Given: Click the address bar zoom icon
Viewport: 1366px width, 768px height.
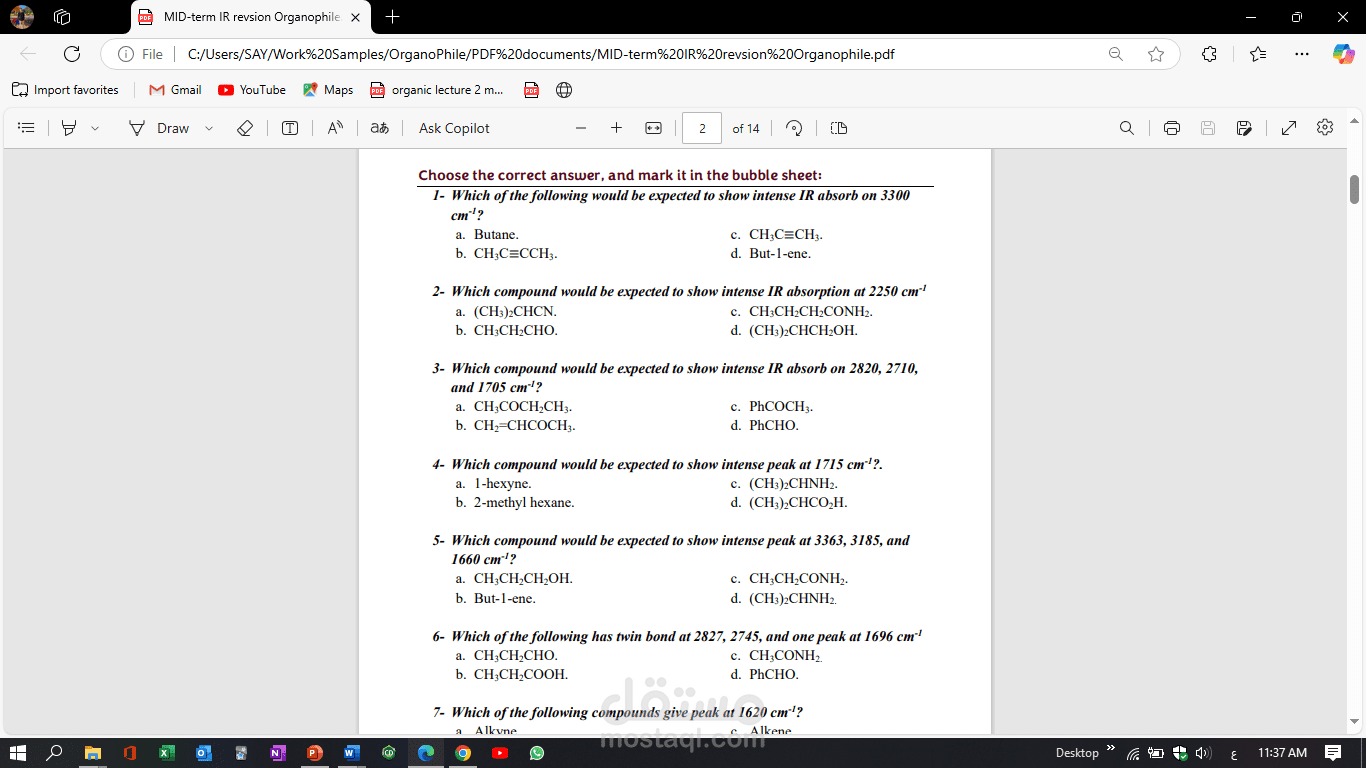Looking at the screenshot, I should 1116,54.
